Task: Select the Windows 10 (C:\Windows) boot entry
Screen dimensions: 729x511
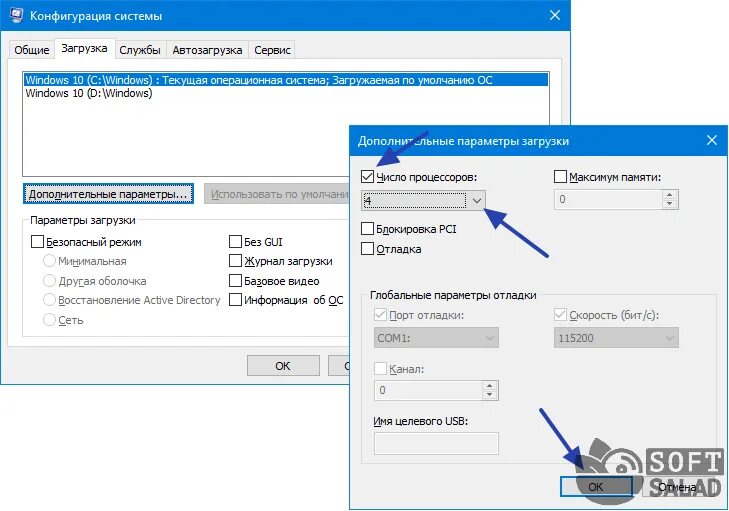Action: [x=286, y=80]
